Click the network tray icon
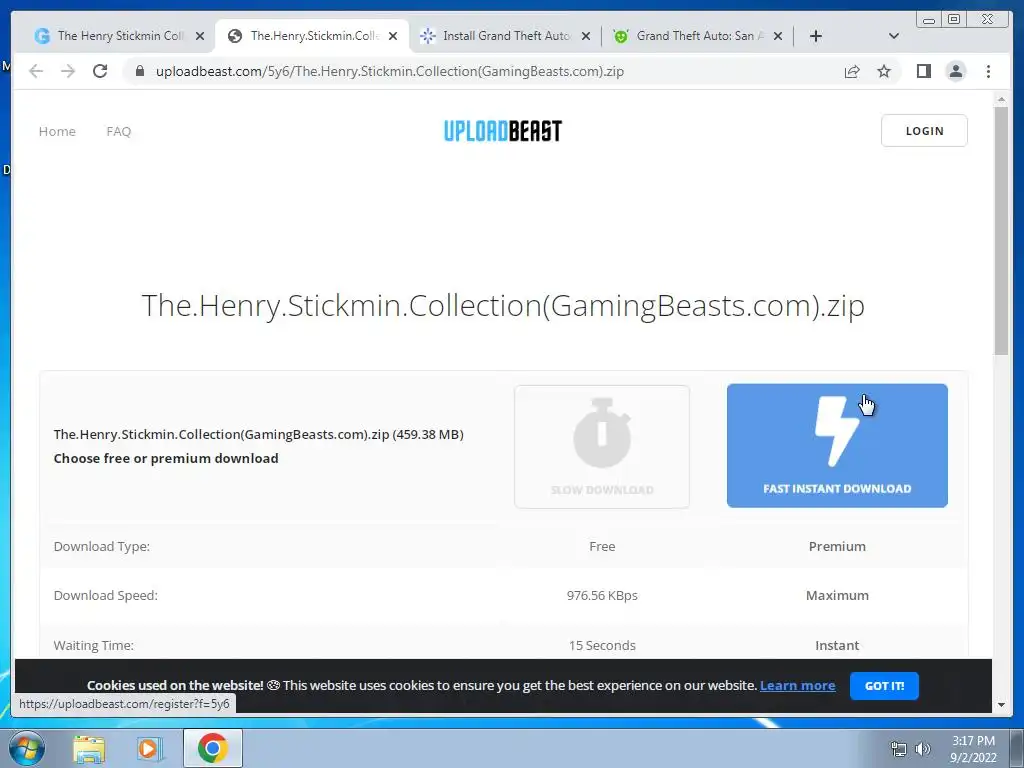The width and height of the screenshot is (1024, 768). tap(899, 748)
